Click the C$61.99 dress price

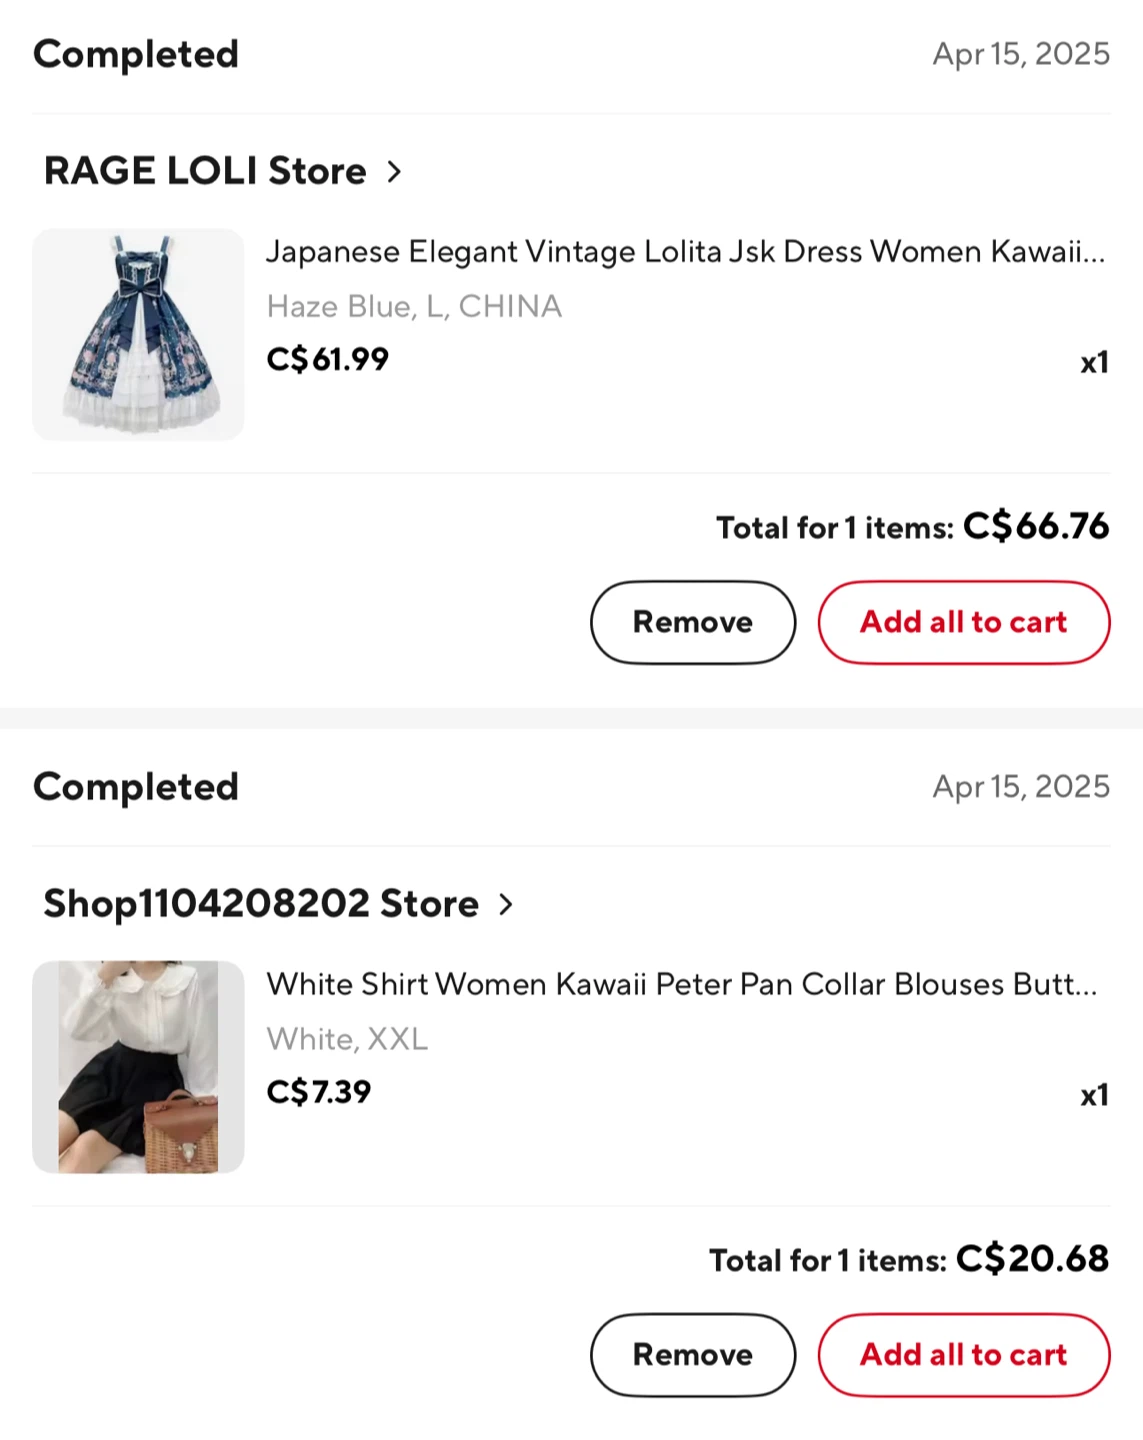(x=327, y=359)
